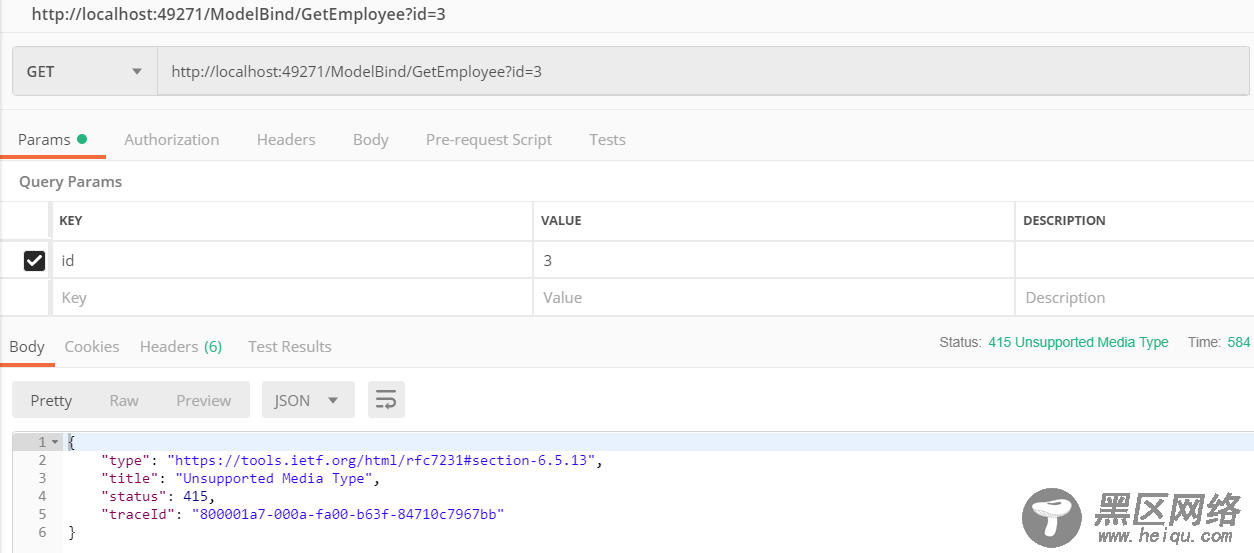The width and height of the screenshot is (1254, 553).
Task: Select the Raw view button
Action: tap(124, 400)
